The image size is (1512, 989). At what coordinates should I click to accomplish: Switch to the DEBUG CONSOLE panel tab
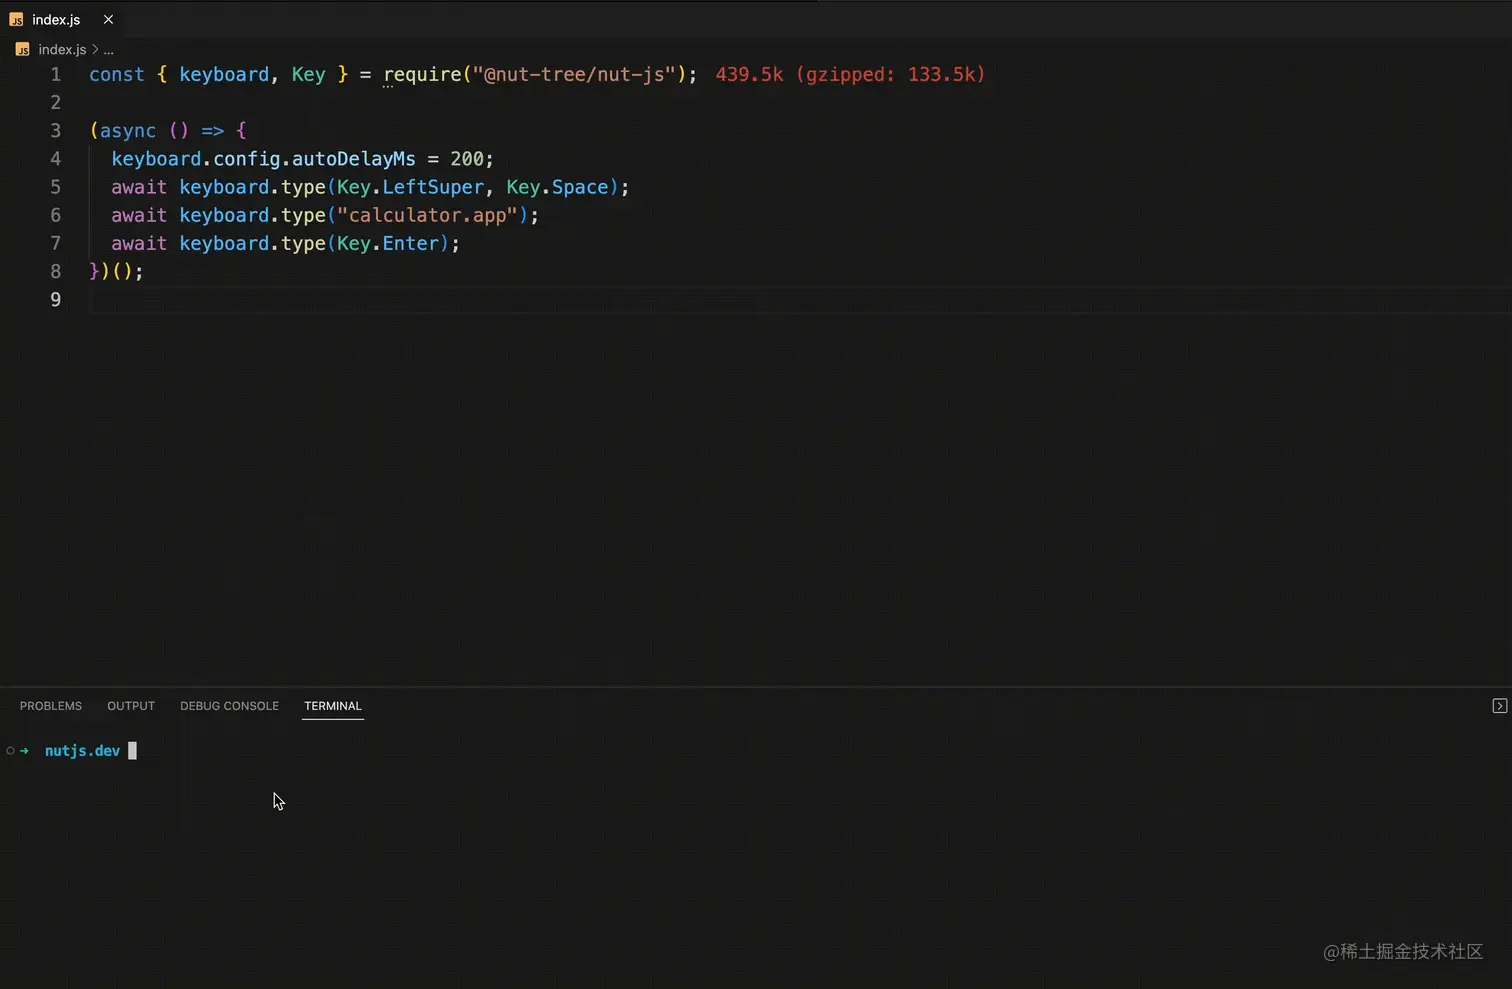pos(229,706)
